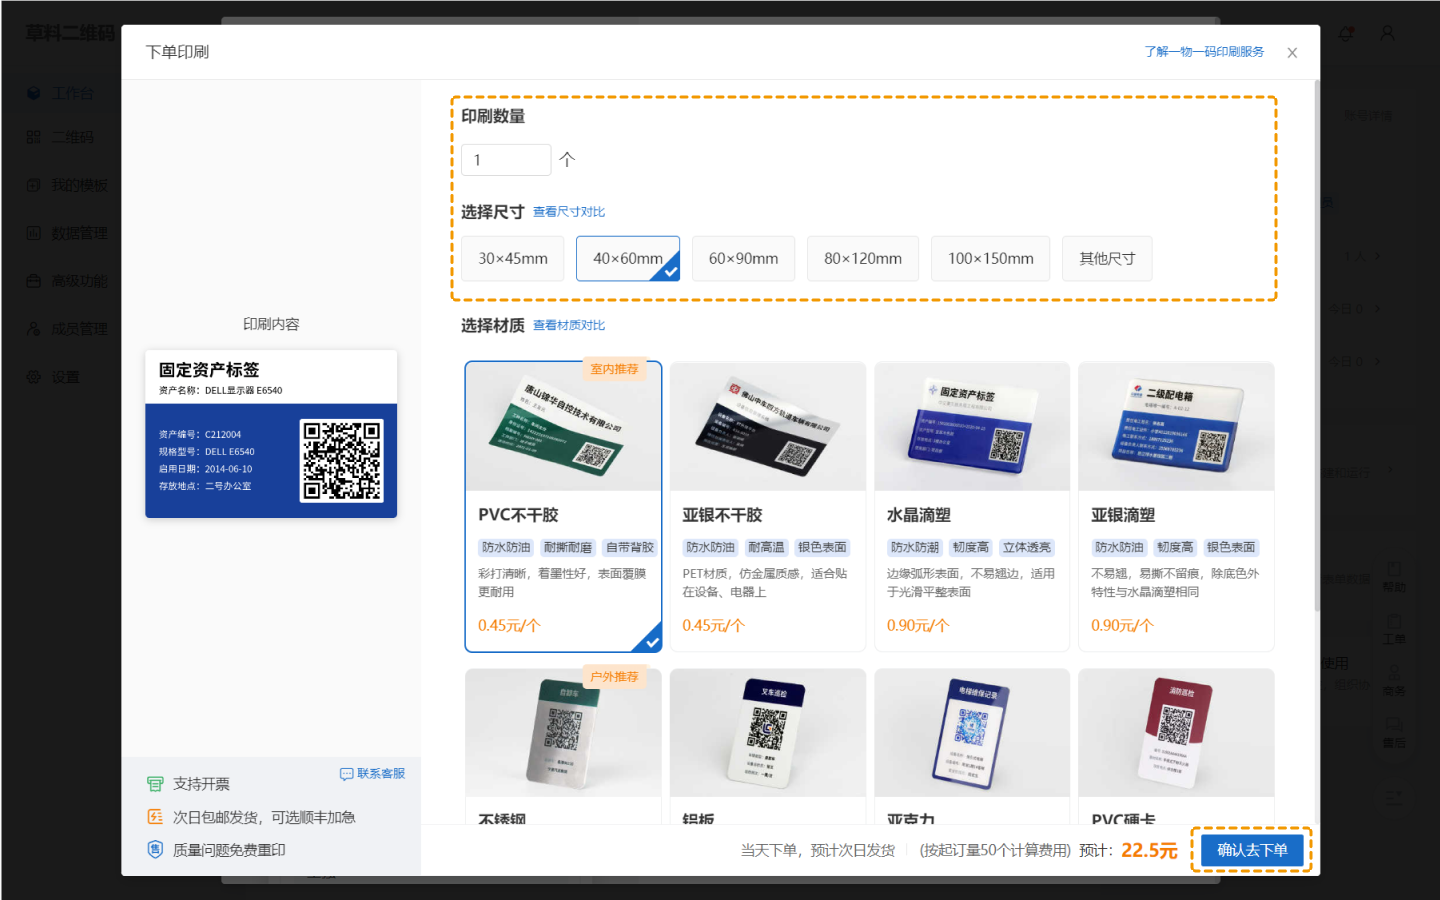Pick the 铝板 material thumbnail
Viewport: 1440px width, 900px height.
pos(768,733)
